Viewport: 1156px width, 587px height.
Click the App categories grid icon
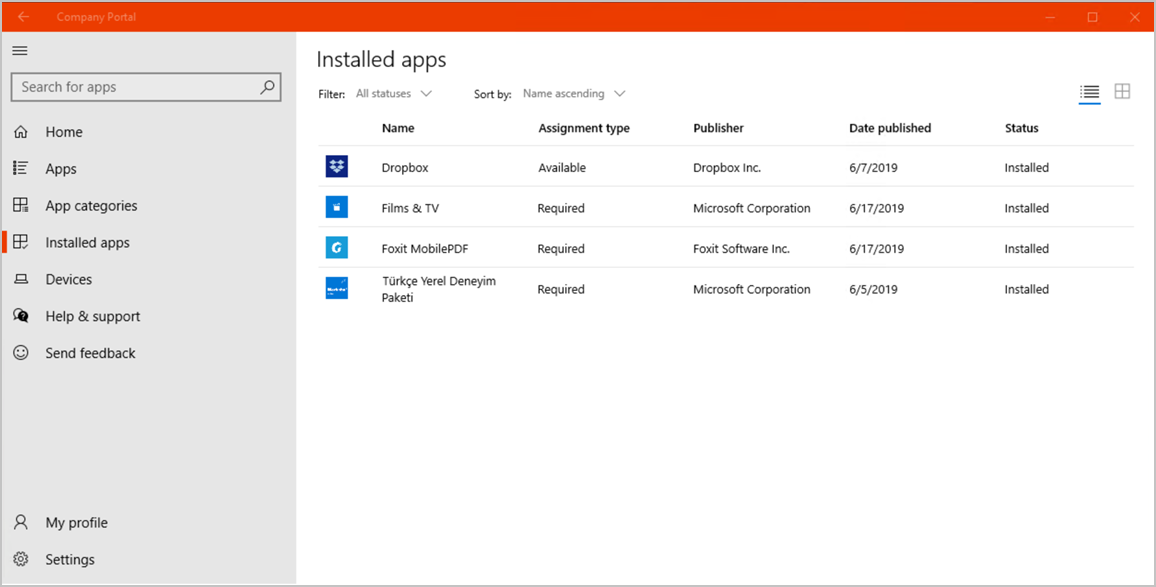(x=21, y=205)
